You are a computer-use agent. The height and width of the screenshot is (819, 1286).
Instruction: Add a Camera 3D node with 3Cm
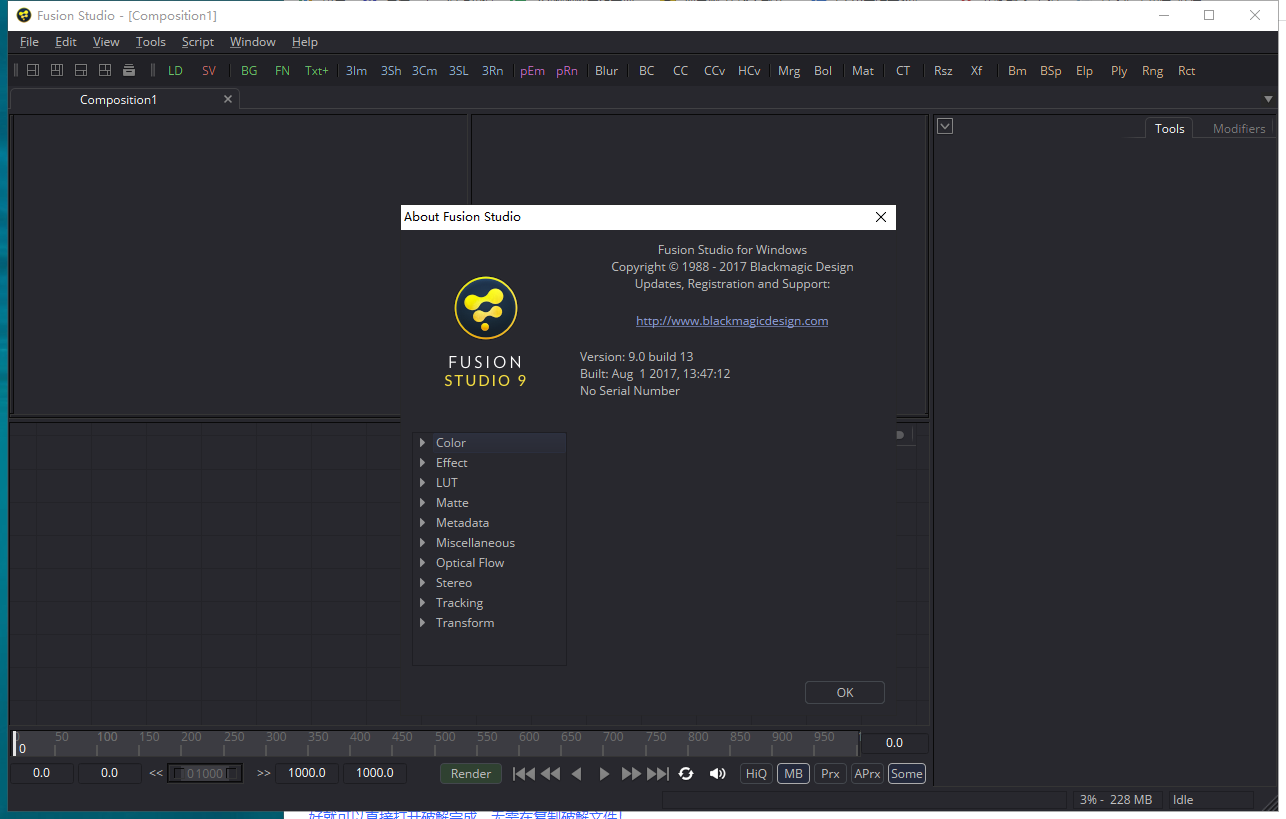pos(424,70)
